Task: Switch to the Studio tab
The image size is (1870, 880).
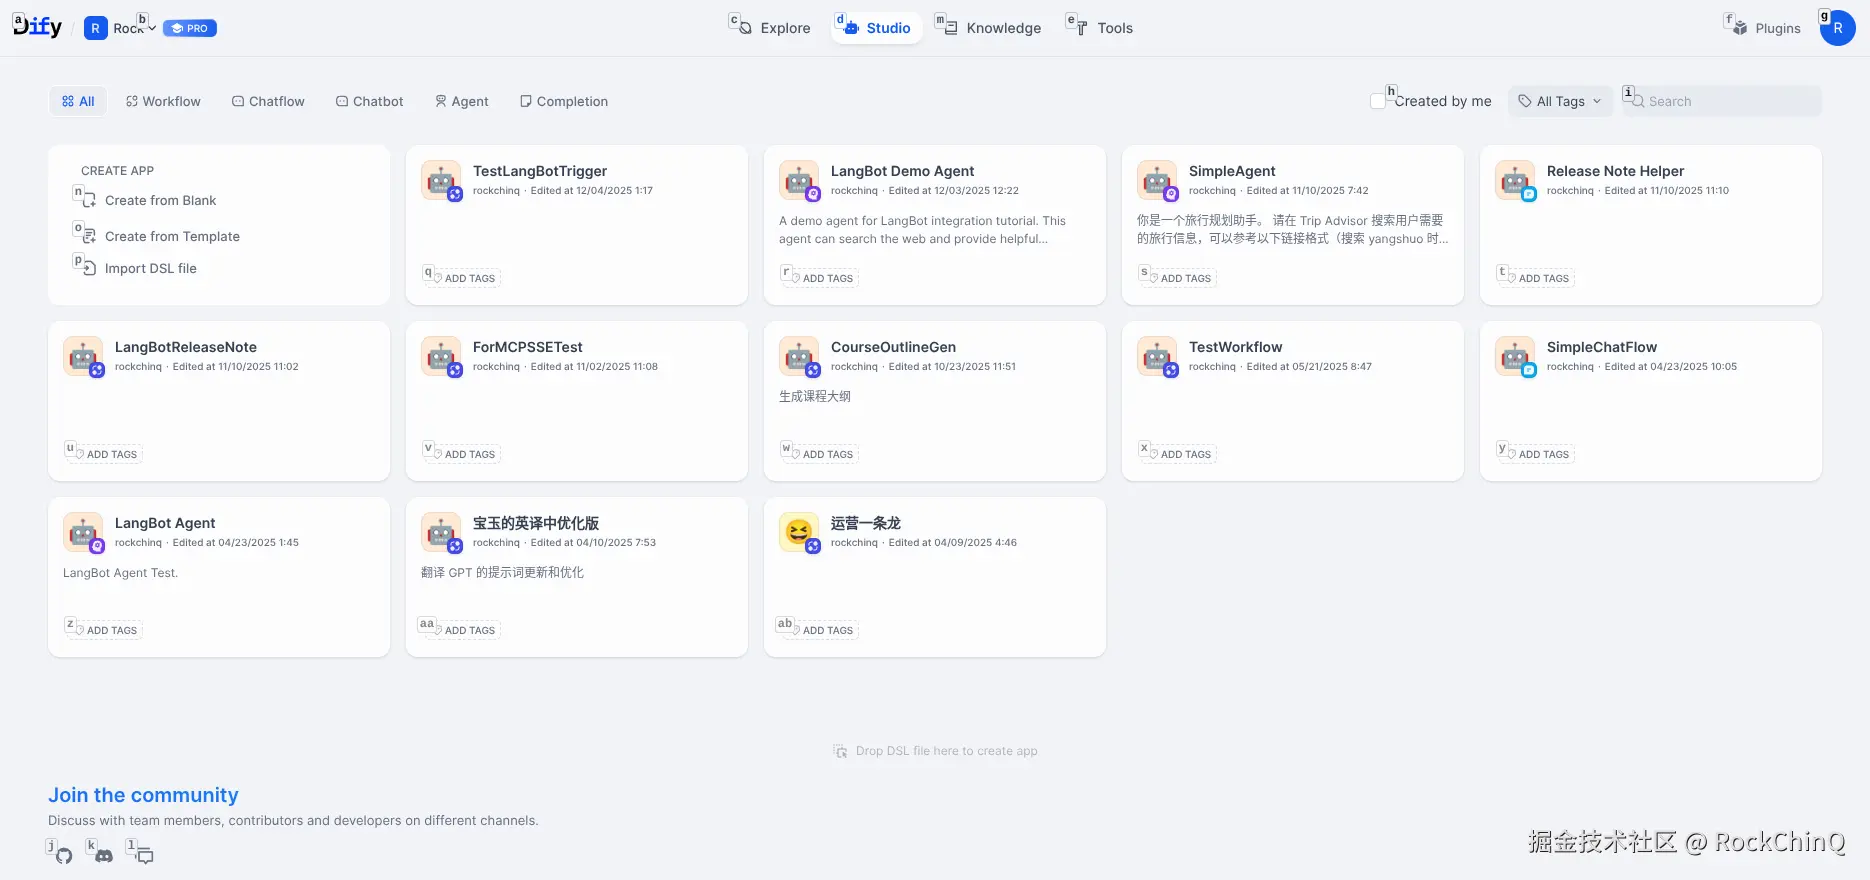Action: 877,28
